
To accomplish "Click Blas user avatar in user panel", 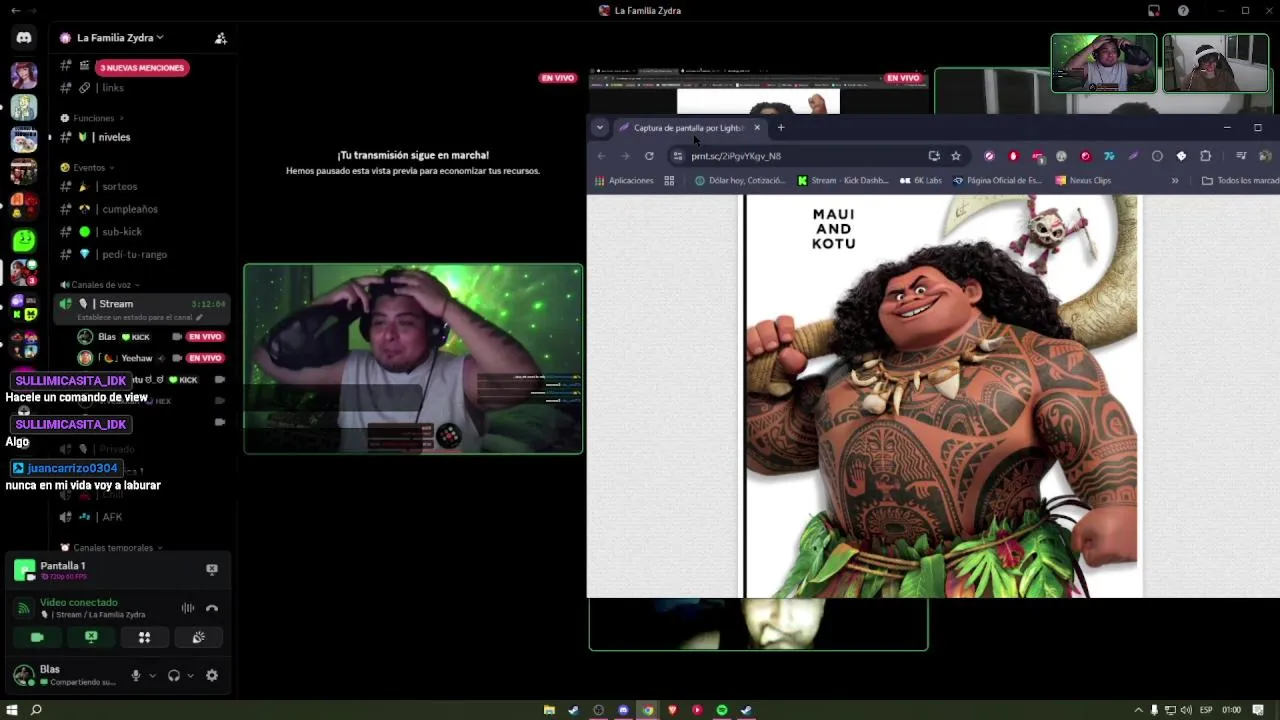I will tap(23, 675).
